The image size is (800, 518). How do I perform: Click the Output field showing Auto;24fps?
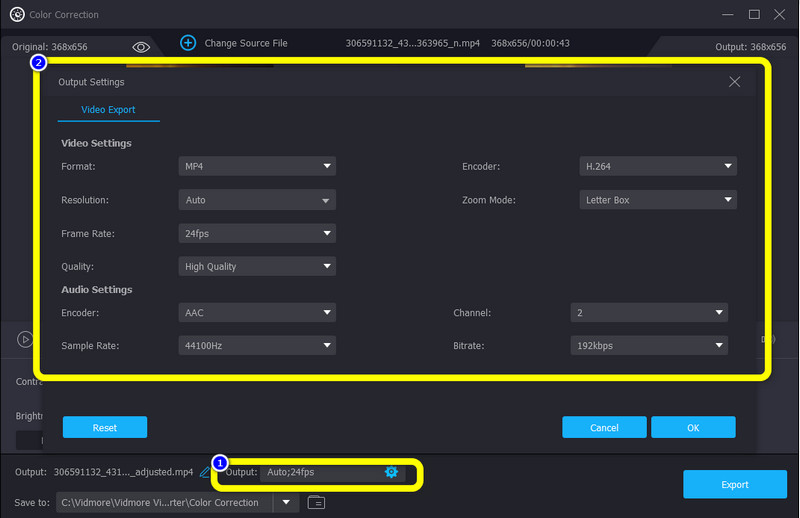pos(320,472)
